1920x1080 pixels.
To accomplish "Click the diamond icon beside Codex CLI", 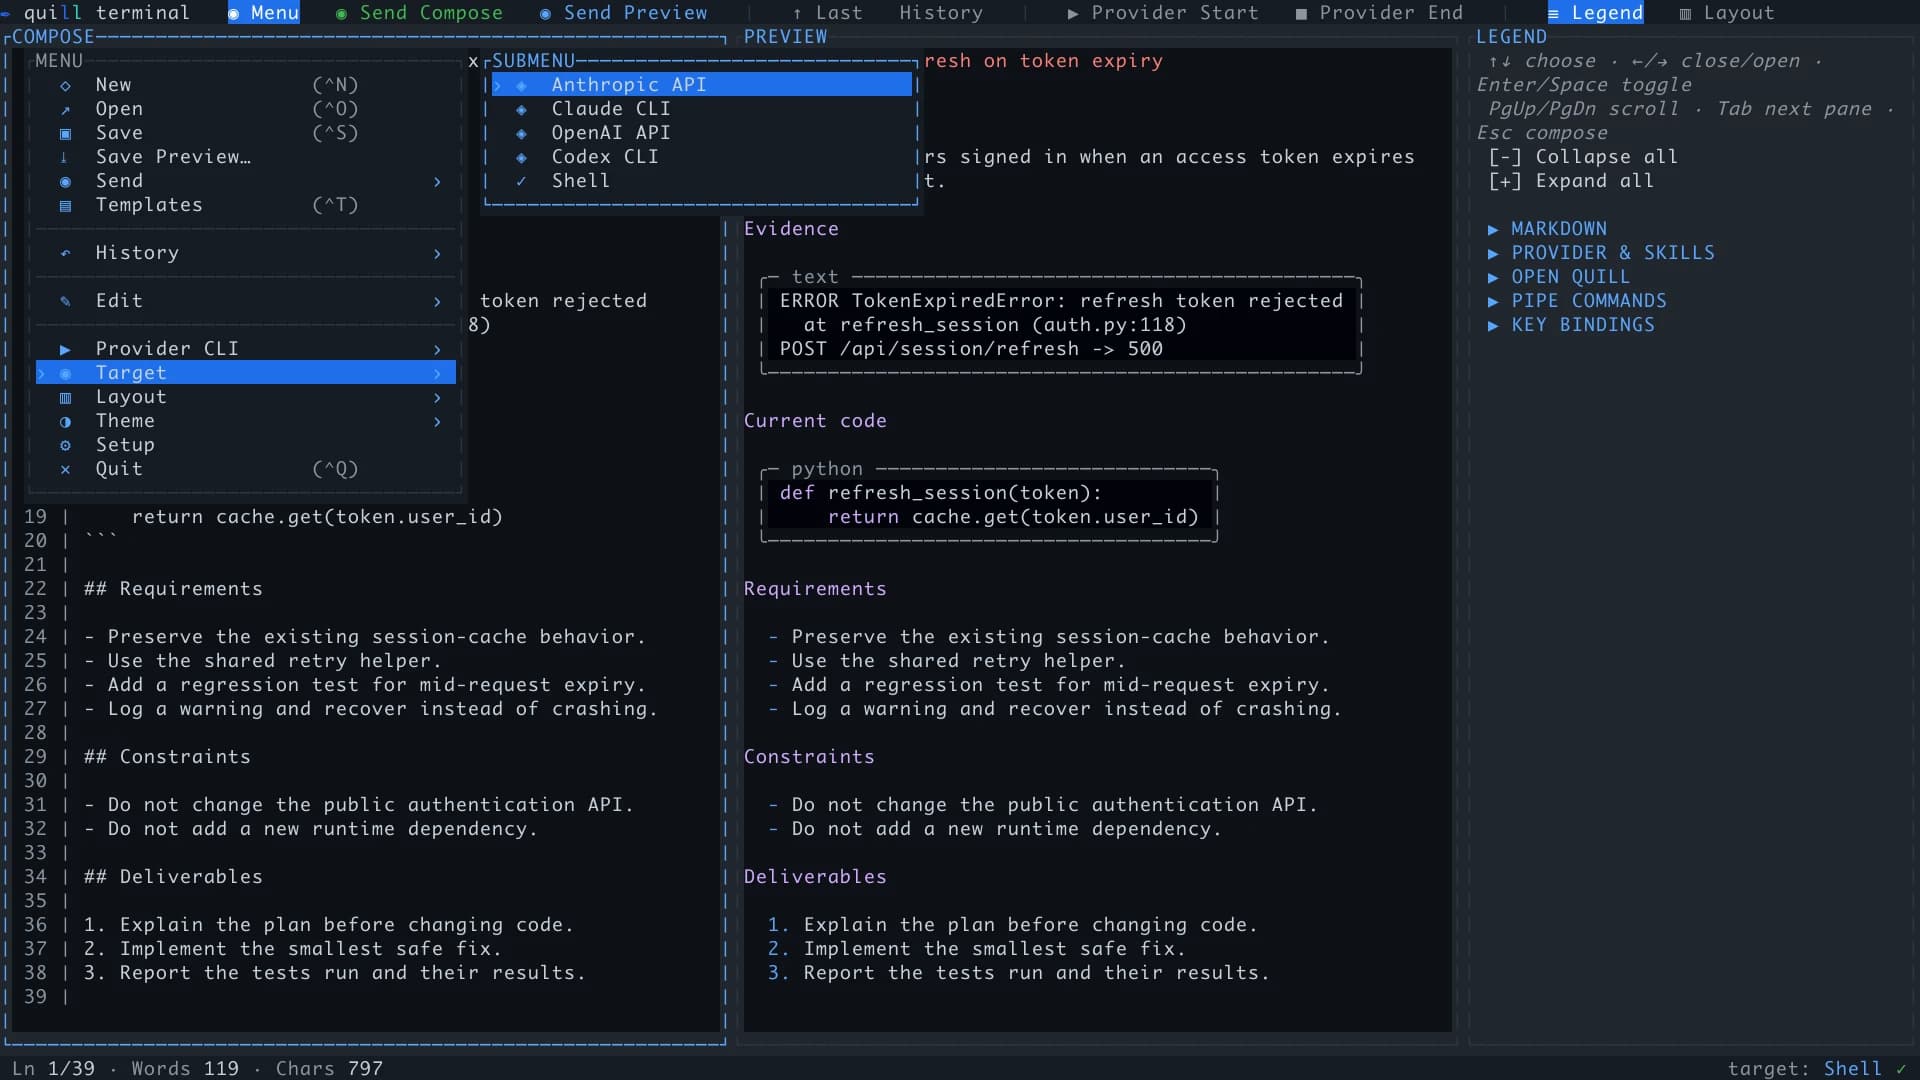I will [521, 157].
